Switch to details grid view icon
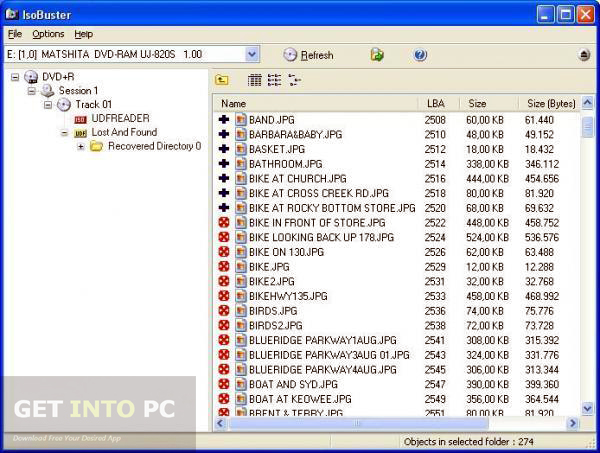Image resolution: width=600 pixels, height=453 pixels. [254, 80]
